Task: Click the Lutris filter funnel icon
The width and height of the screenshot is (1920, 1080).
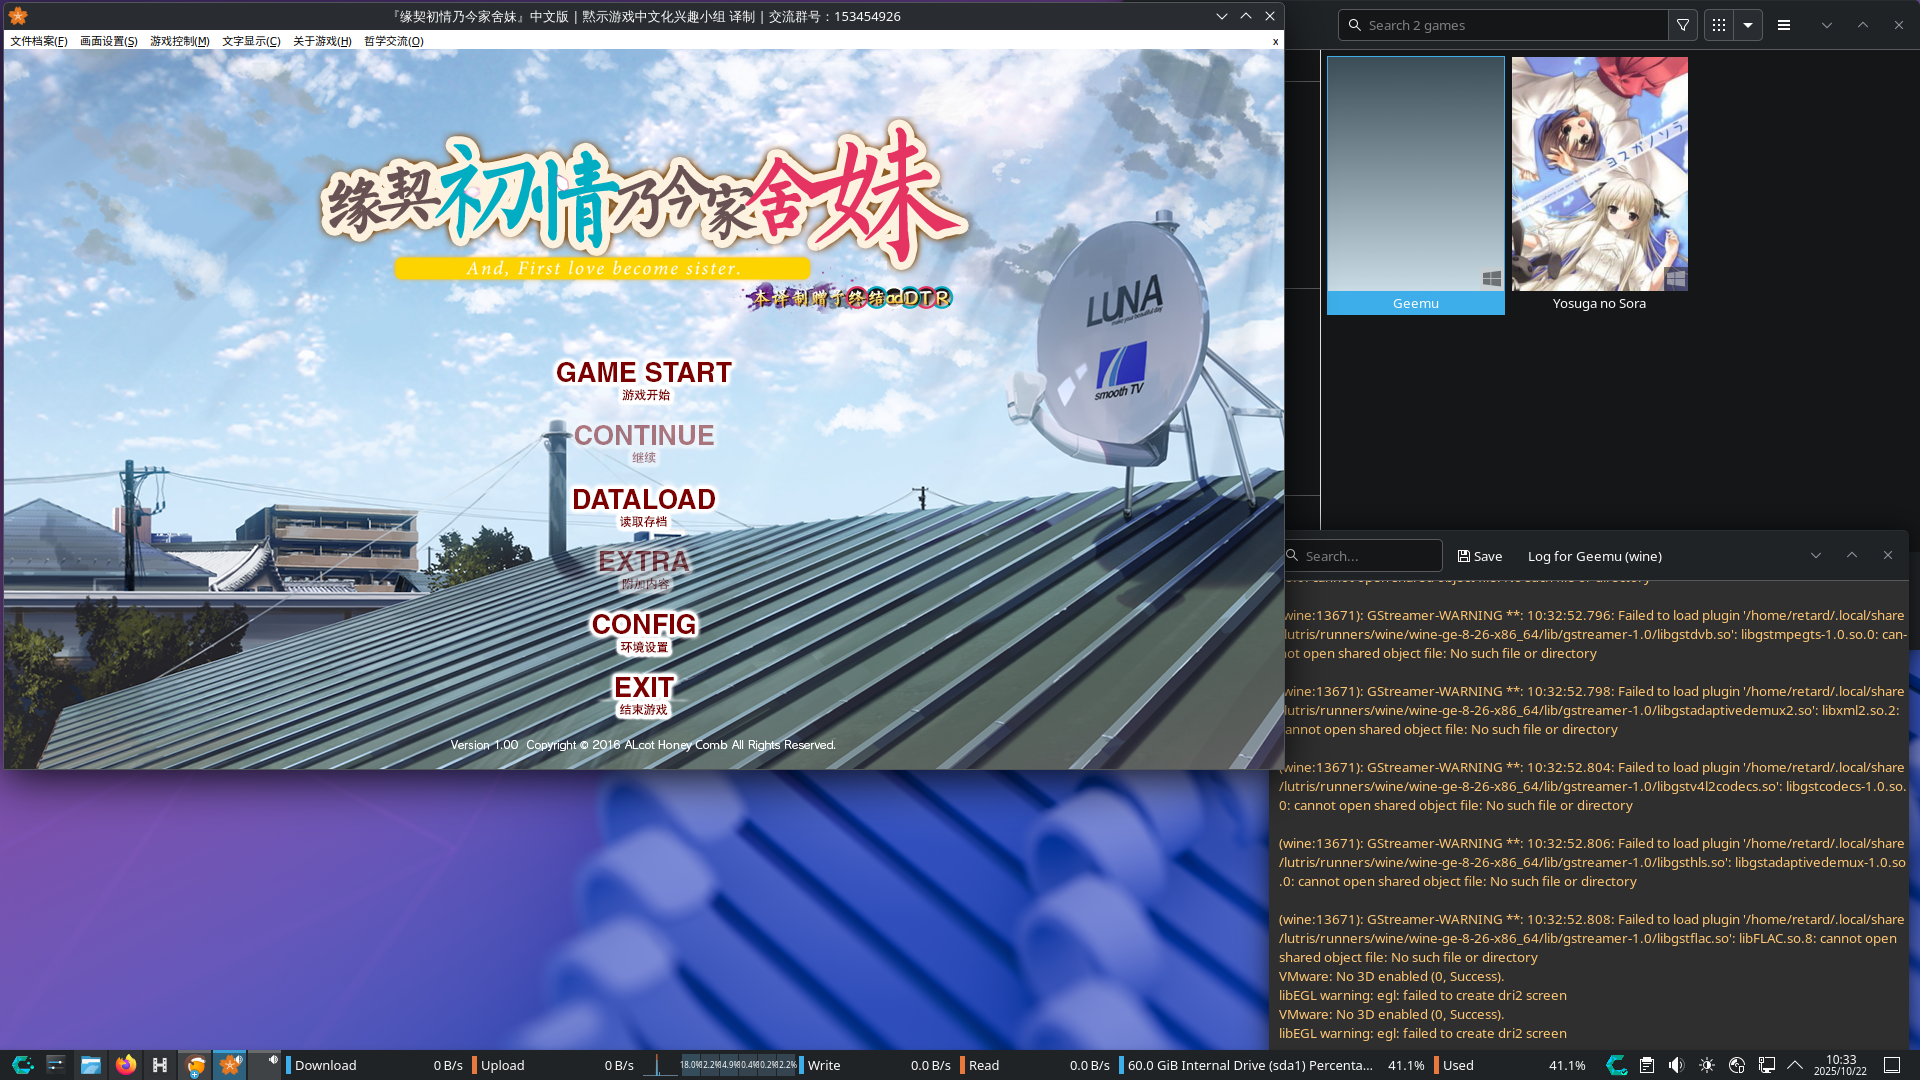Action: [x=1683, y=25]
